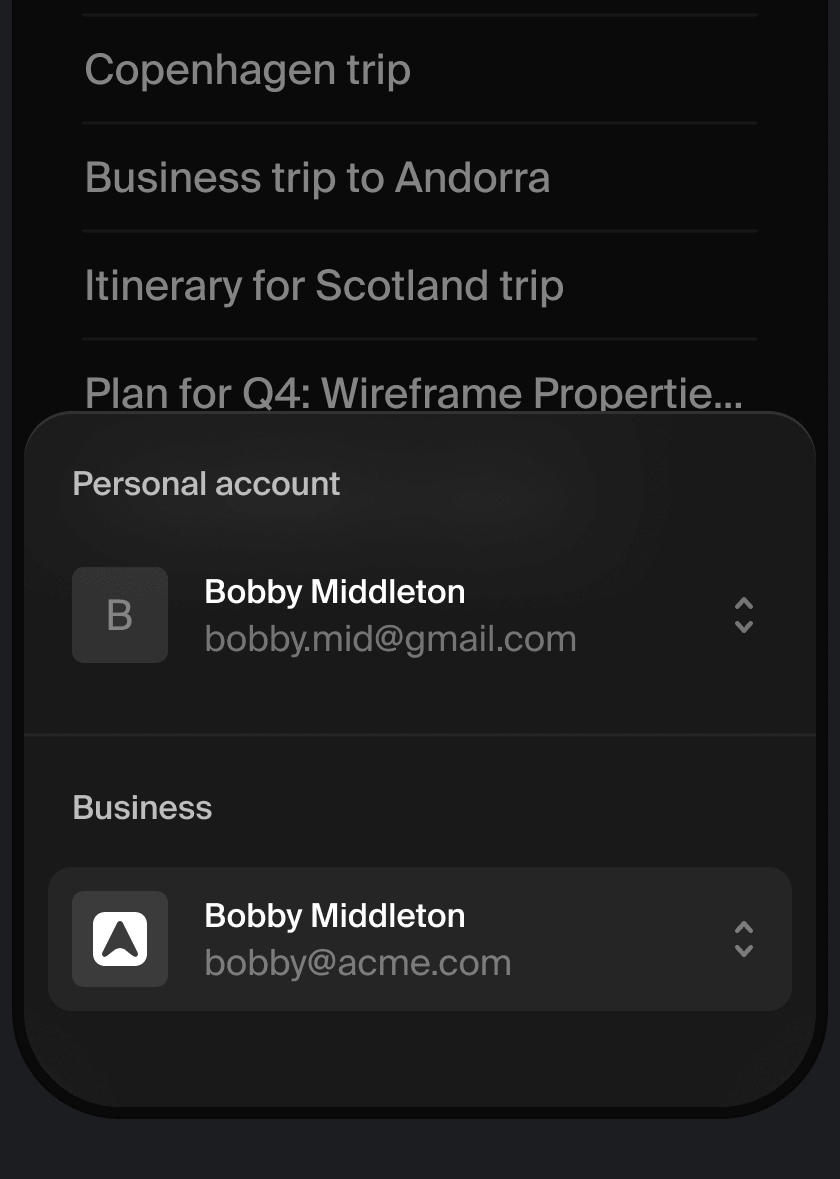Click the divider between Personal and Business sections

(420, 735)
